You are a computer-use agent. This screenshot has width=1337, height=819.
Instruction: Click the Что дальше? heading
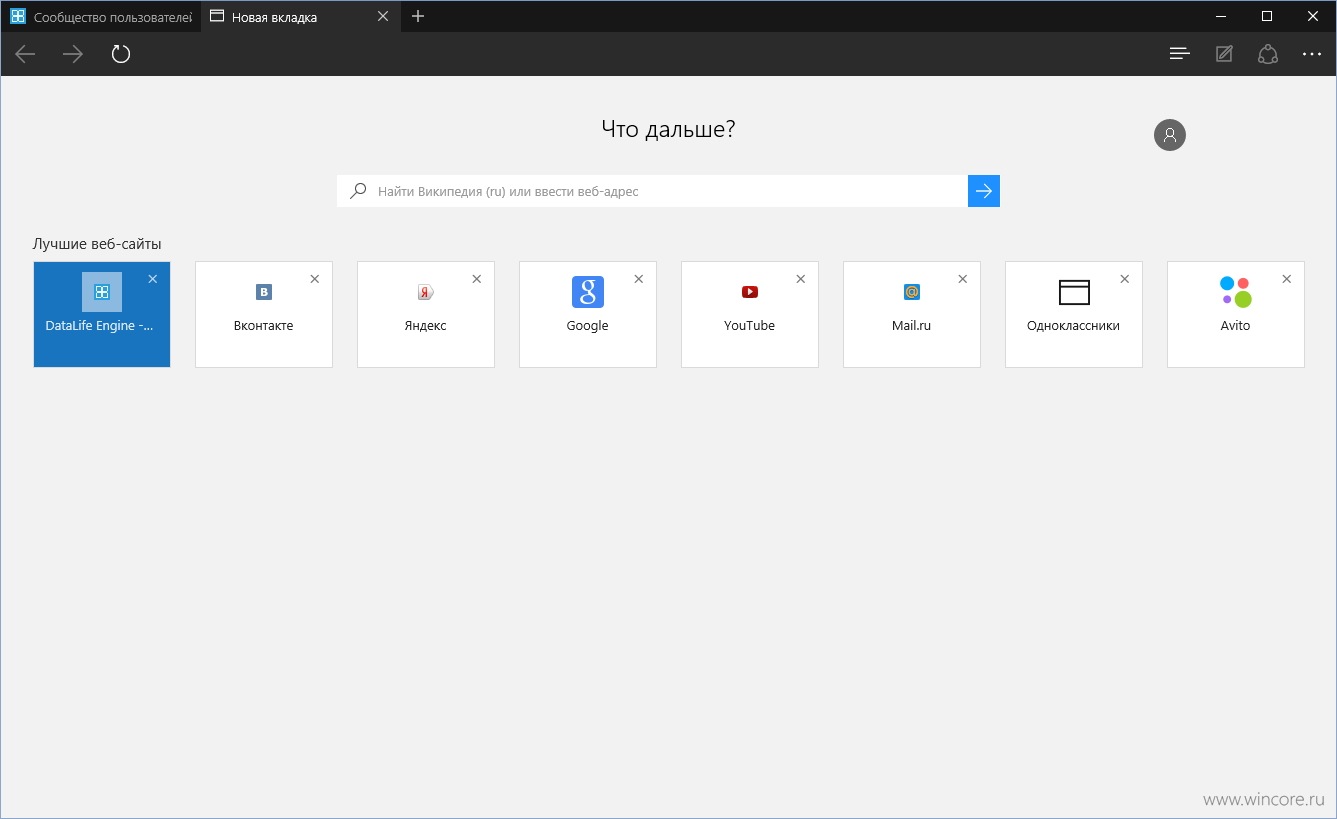668,129
